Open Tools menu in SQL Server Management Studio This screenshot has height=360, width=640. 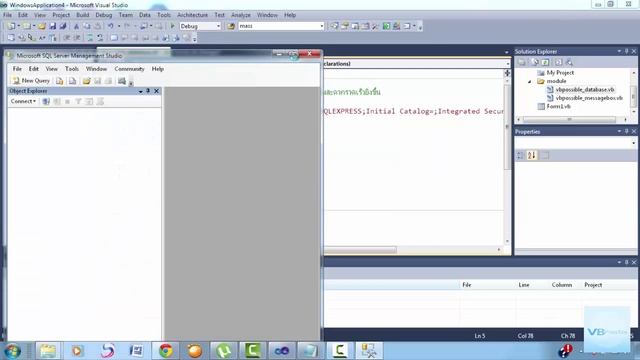(x=72, y=69)
